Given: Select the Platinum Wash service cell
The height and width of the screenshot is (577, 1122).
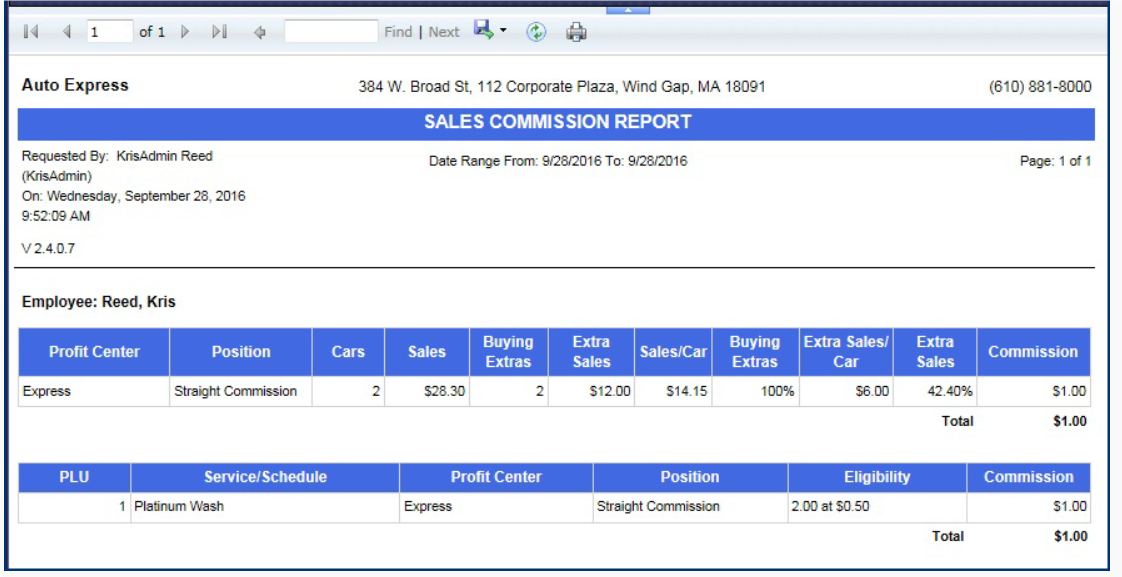Looking at the screenshot, I should click(x=179, y=506).
